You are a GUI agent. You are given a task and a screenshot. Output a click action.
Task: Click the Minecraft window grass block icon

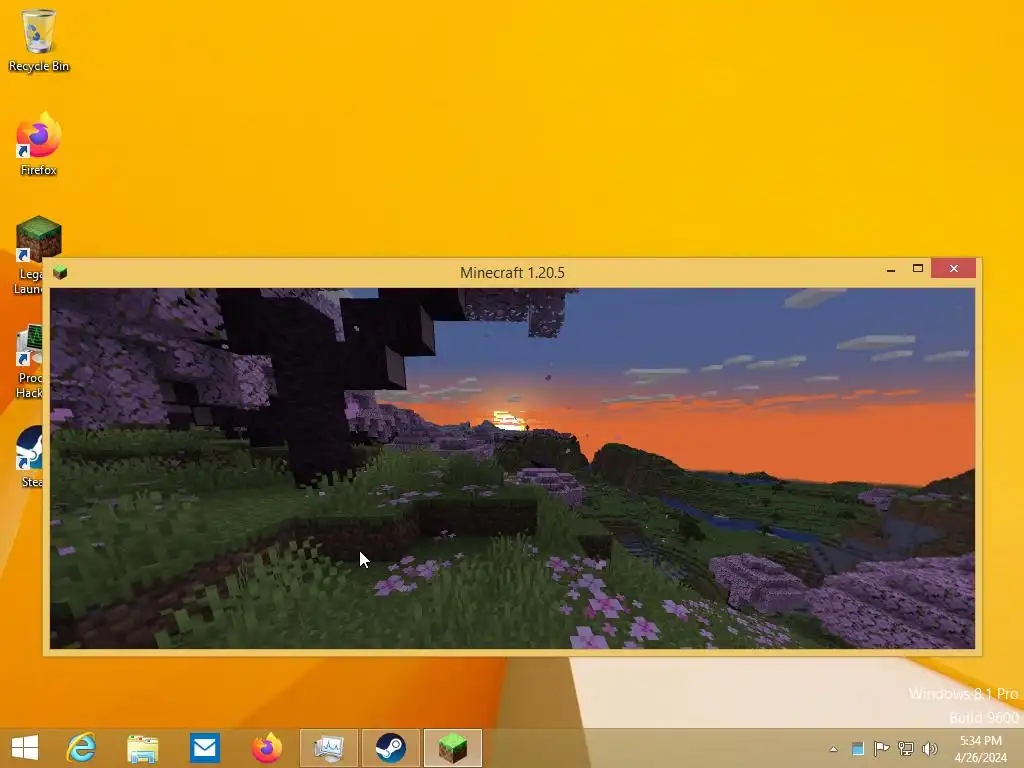point(60,272)
